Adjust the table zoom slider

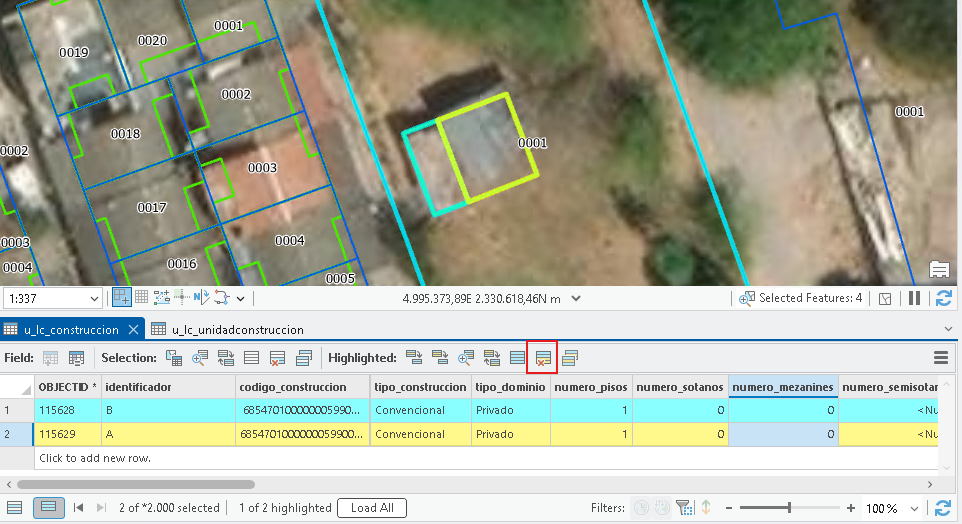pos(789,507)
